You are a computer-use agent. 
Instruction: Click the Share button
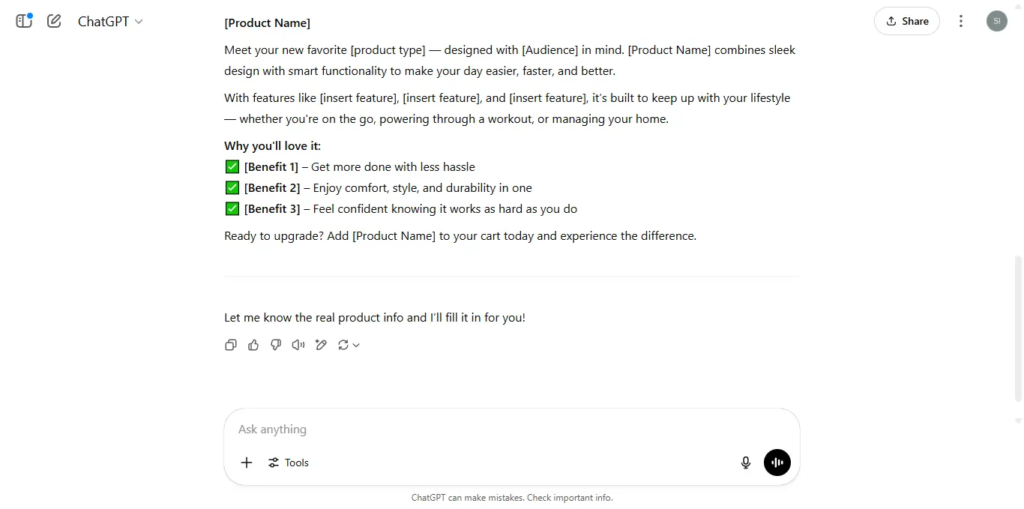coord(906,21)
